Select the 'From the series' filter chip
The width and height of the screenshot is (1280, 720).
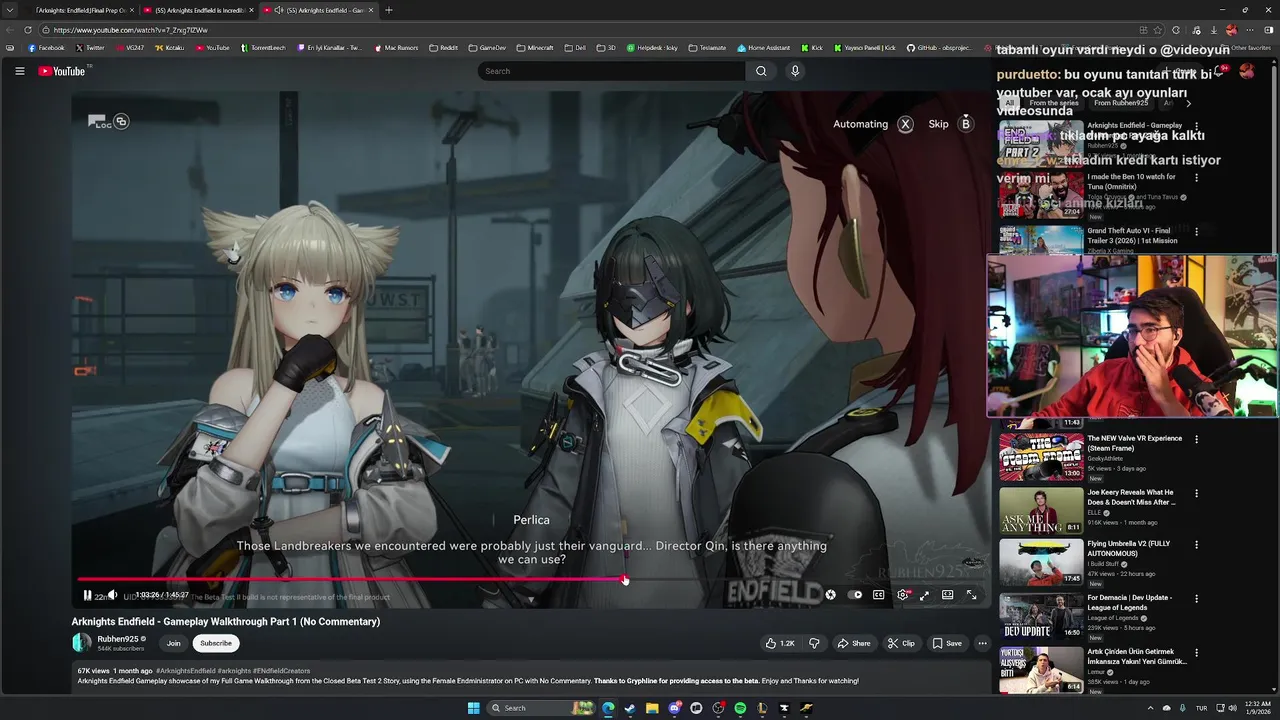[1054, 103]
